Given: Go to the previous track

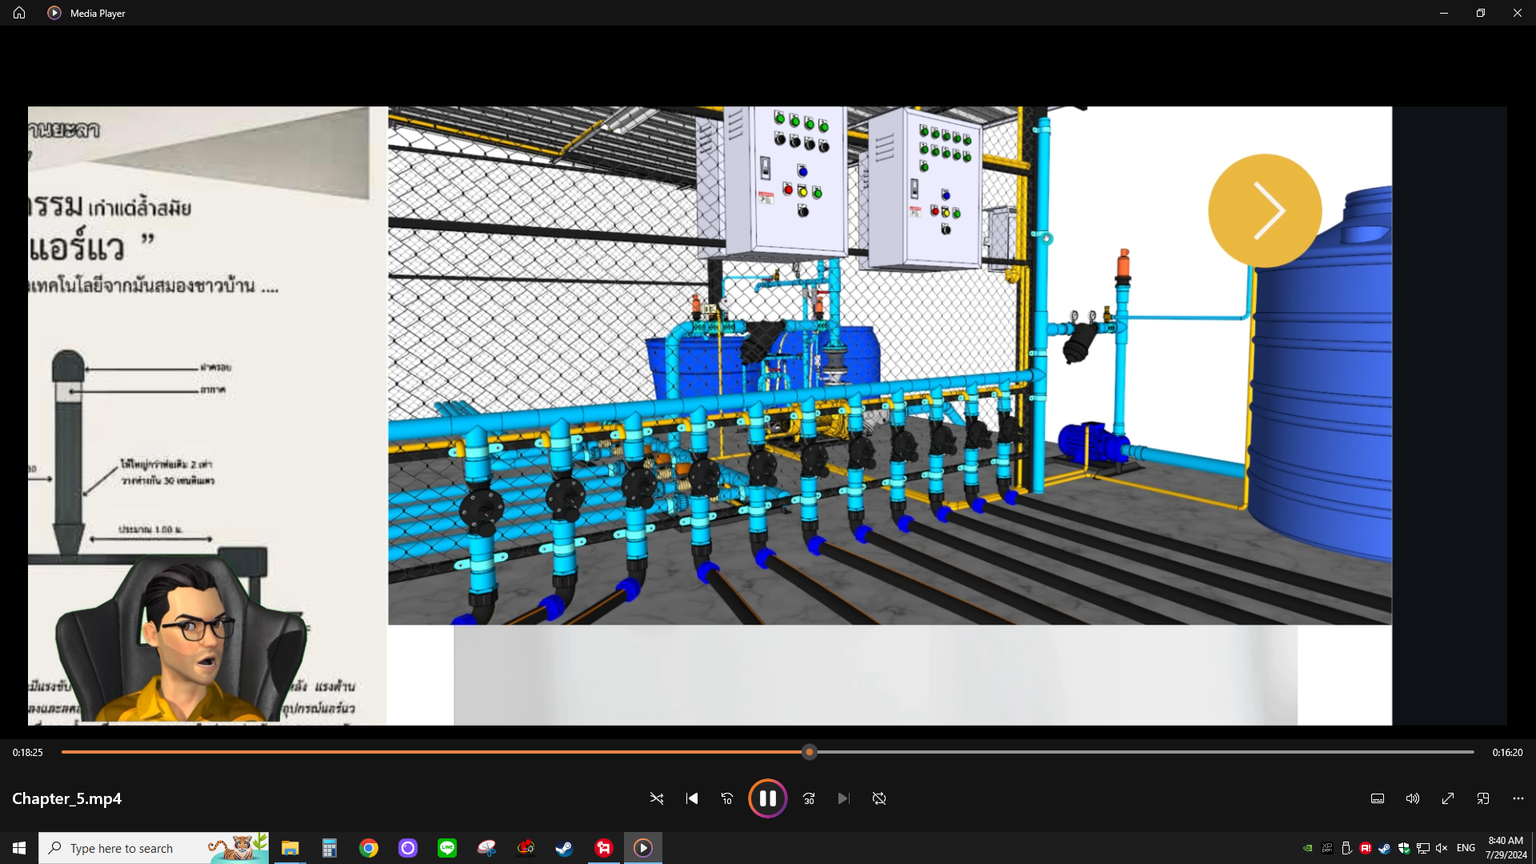Looking at the screenshot, I should (692, 798).
